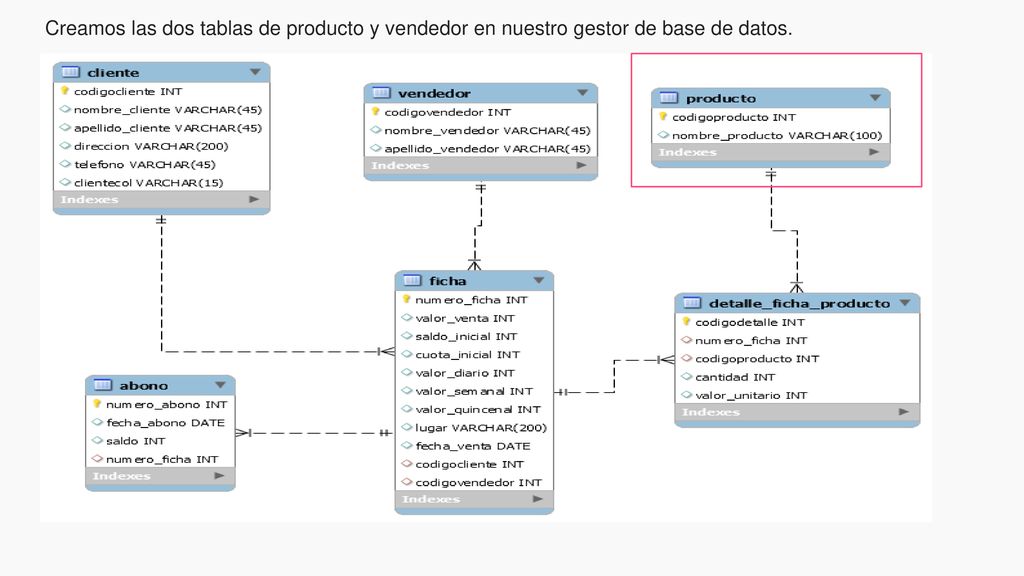1024x576 pixels.
Task: Click the red diamond beside numero_ficha in abono
Action: [x=97, y=458]
